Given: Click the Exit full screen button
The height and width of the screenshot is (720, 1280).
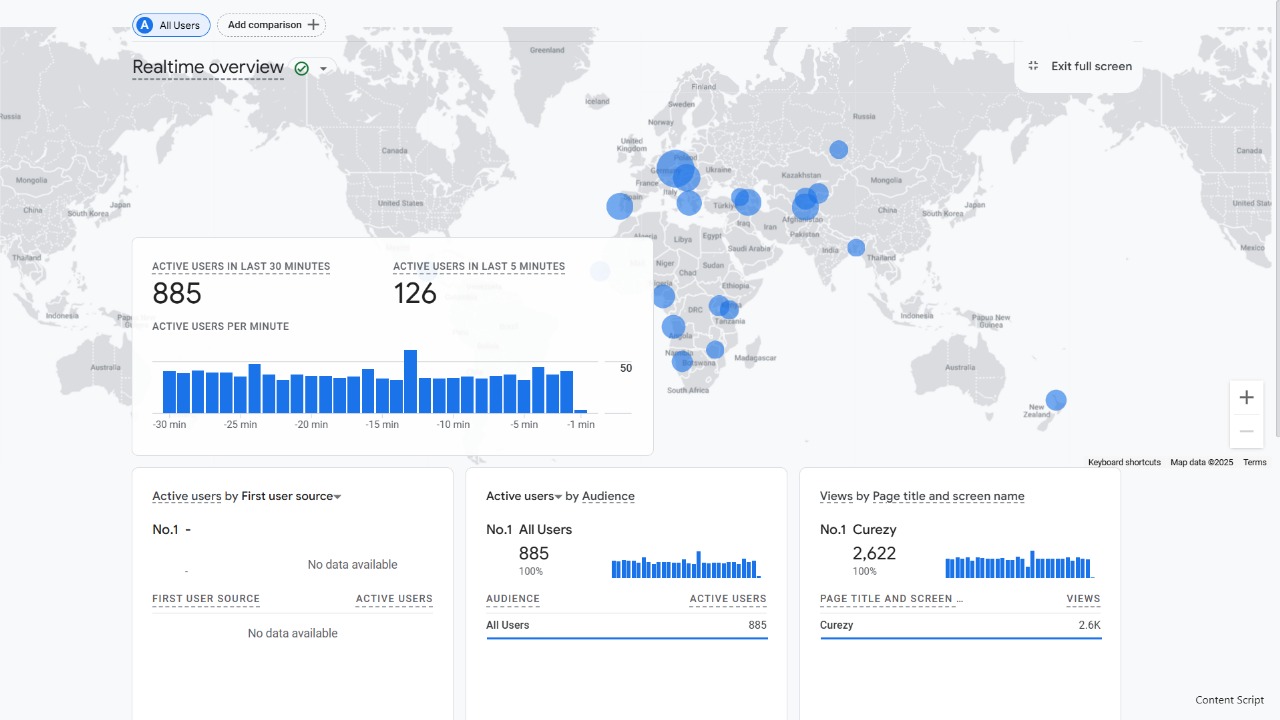Looking at the screenshot, I should (x=1091, y=66).
